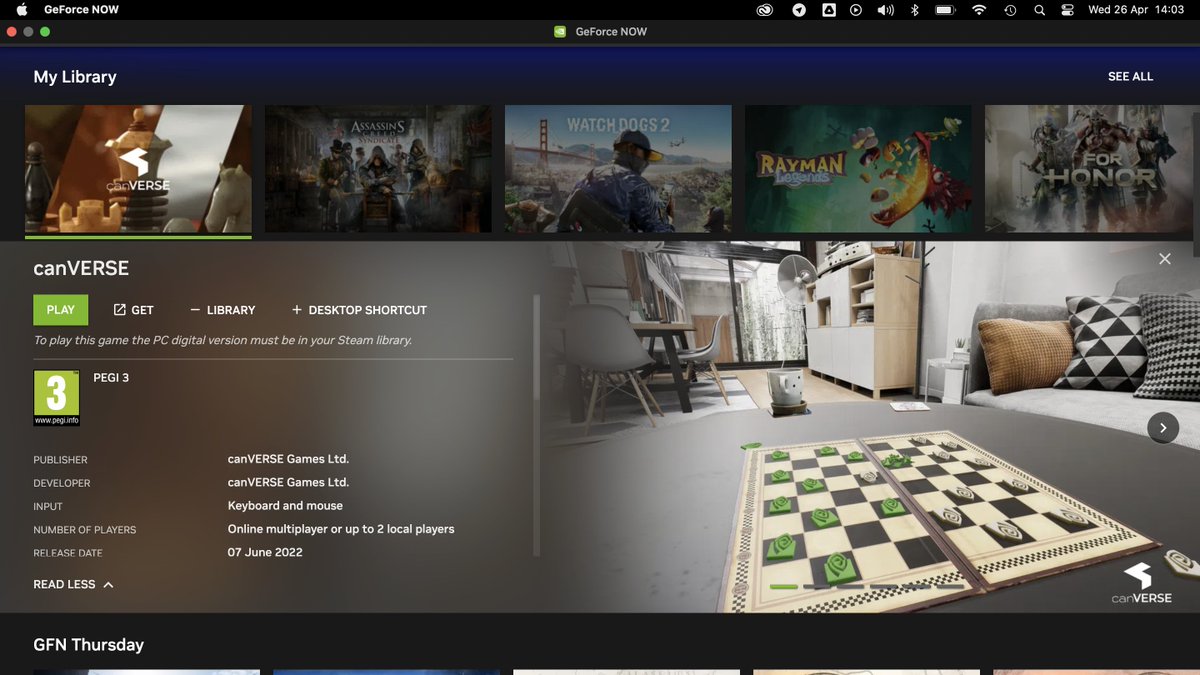Click the PUBLISHER field label
Screen dimensions: 1200x675
click(x=60, y=460)
